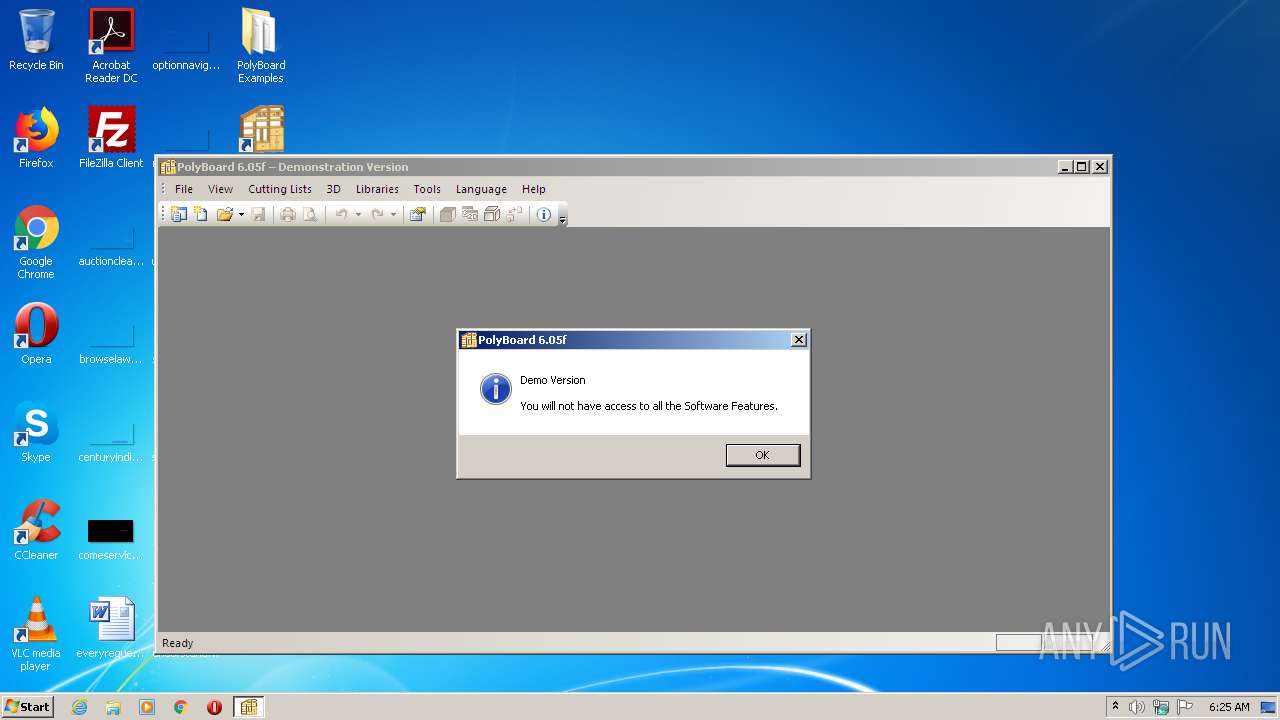Screen dimensions: 1280x720
Task: Click the Save floppy disk icon
Action: [x=258, y=214]
